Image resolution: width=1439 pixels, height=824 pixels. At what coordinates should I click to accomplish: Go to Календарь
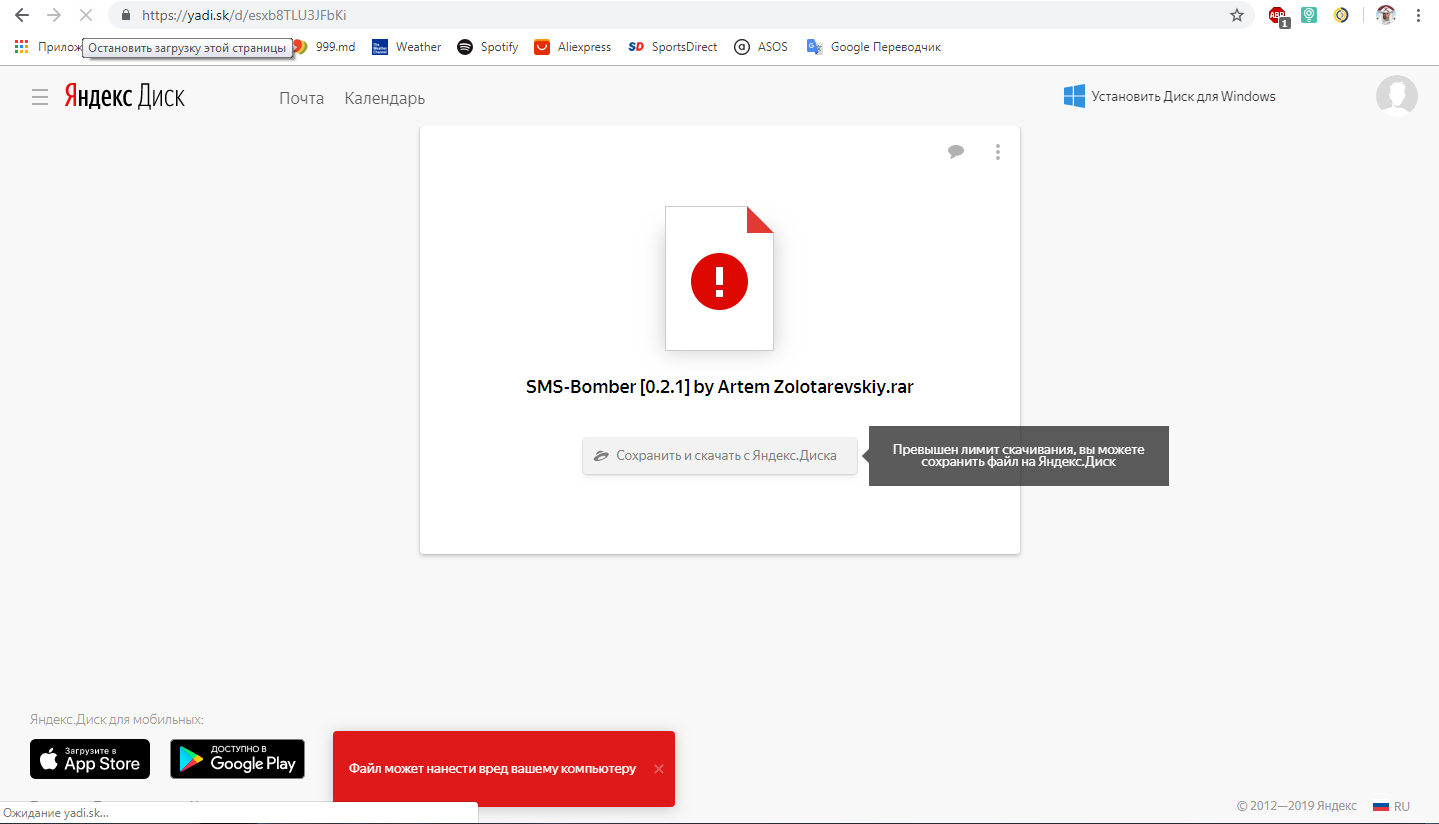(385, 98)
